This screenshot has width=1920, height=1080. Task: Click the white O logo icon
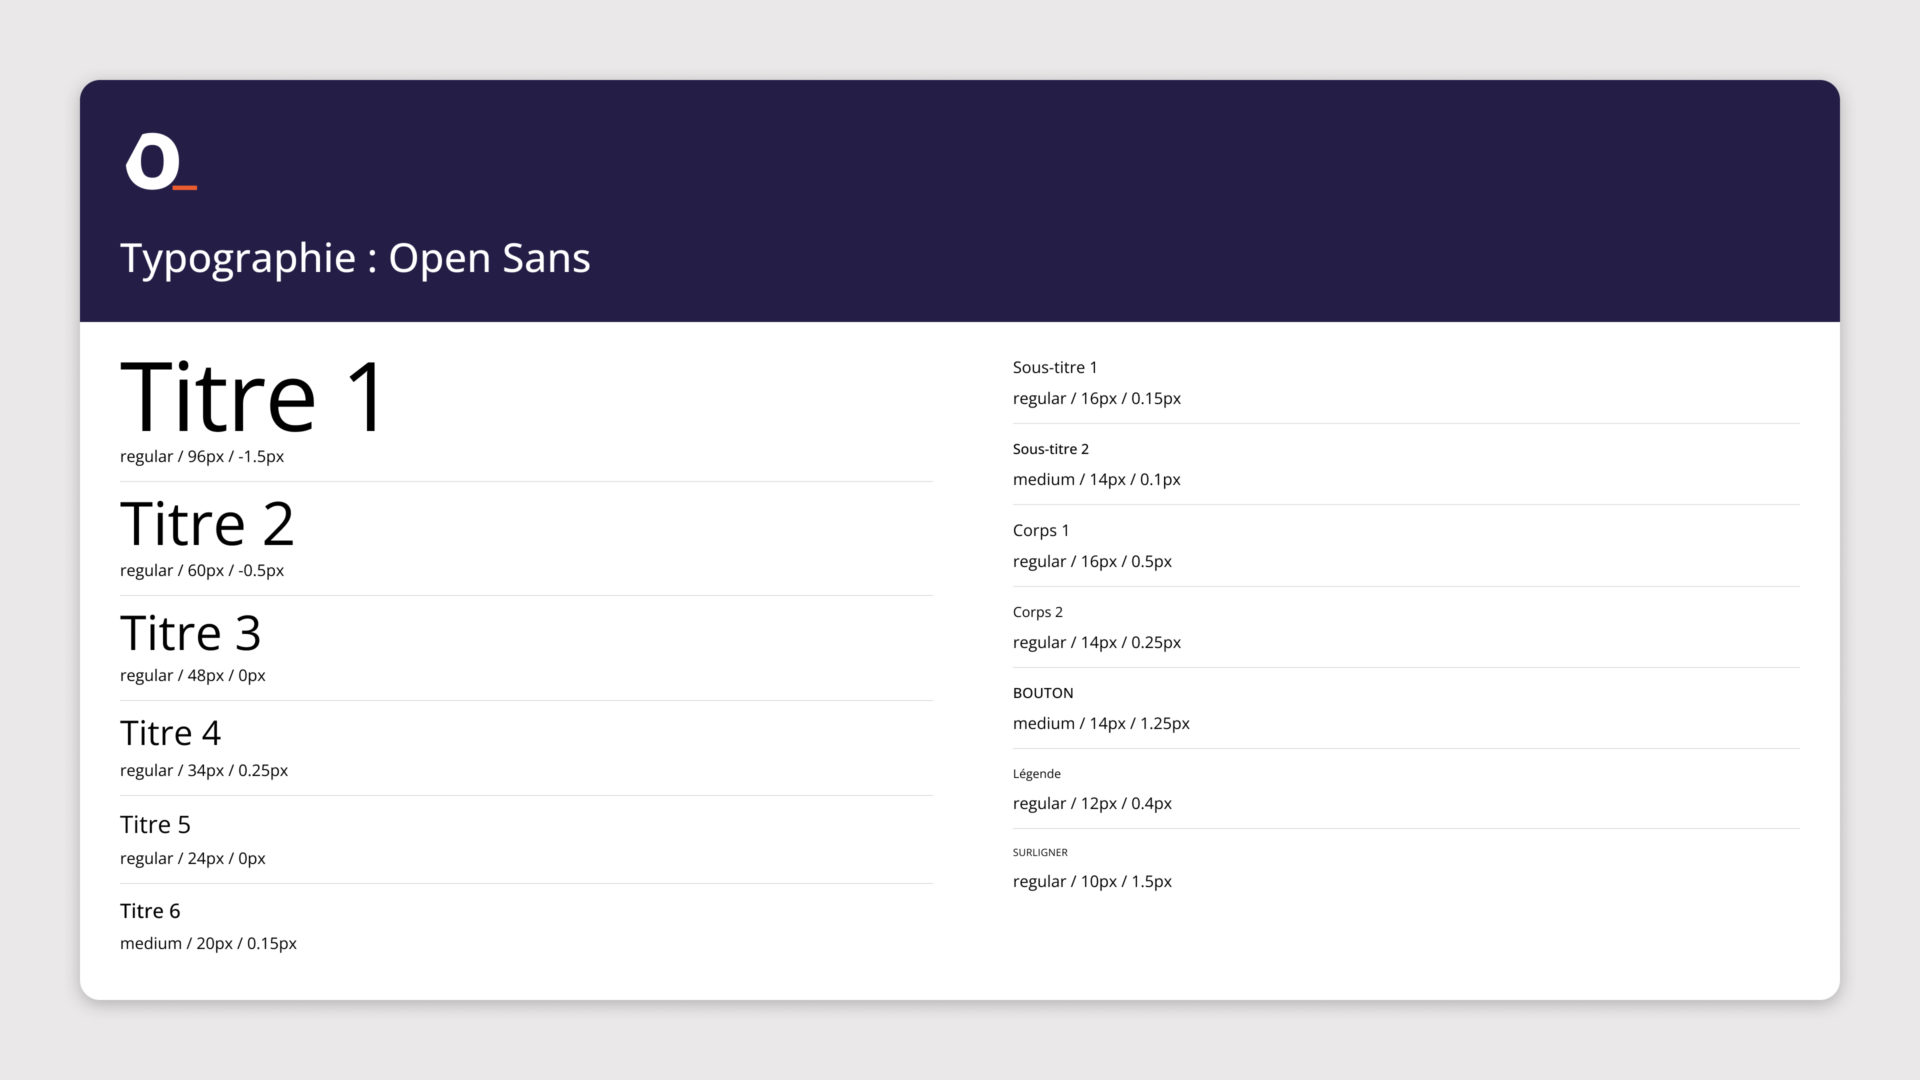(x=160, y=161)
